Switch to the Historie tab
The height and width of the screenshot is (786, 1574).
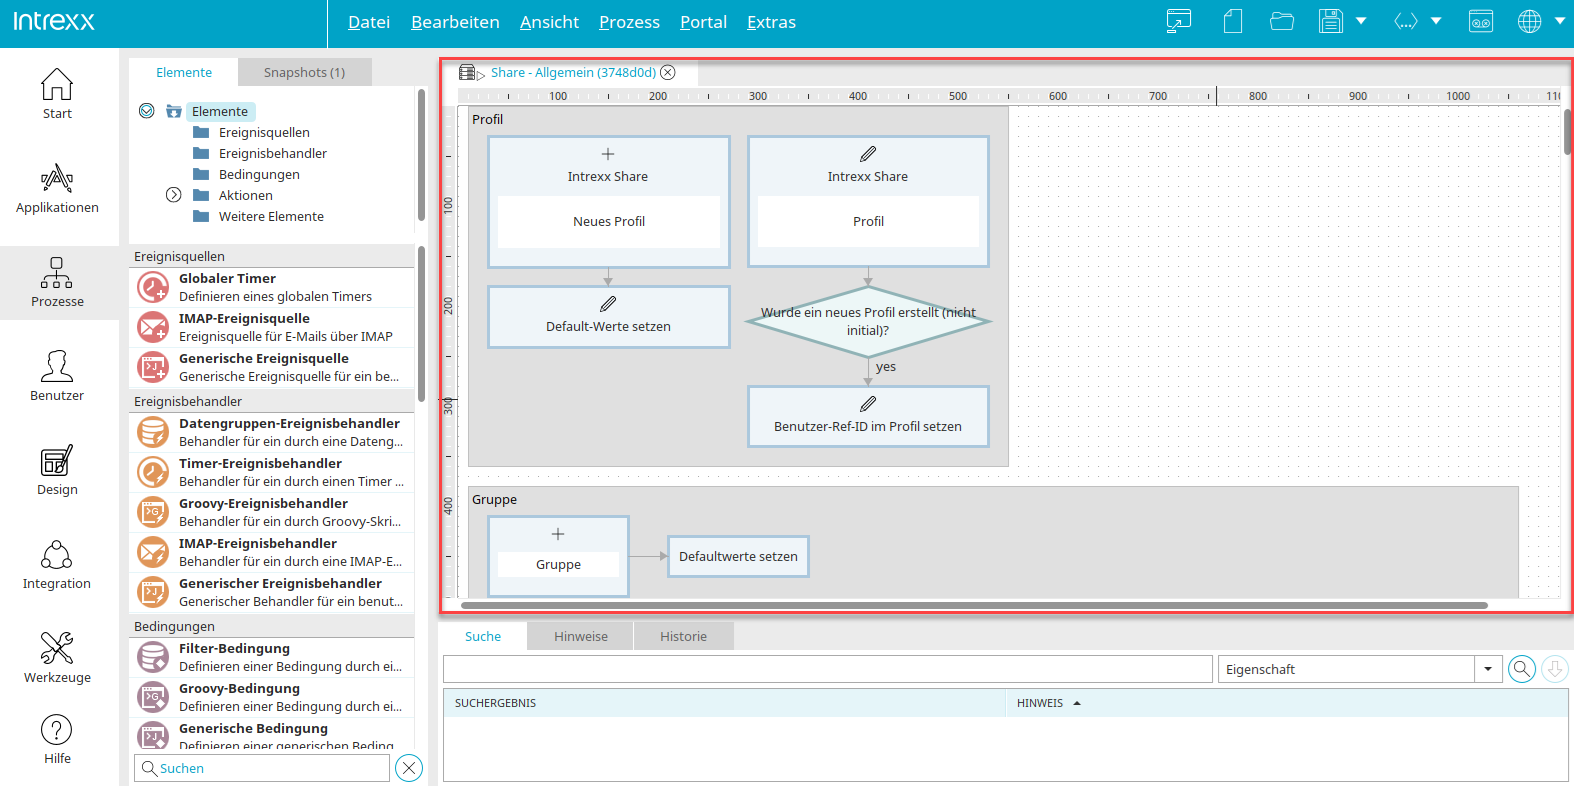683,636
